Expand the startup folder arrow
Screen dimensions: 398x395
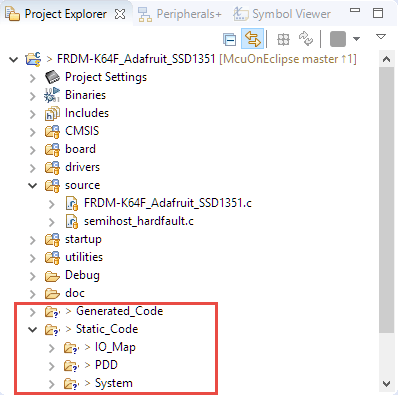(33, 240)
